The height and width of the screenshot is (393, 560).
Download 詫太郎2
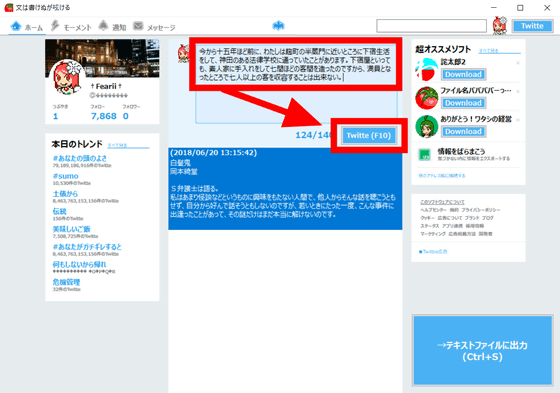click(x=463, y=74)
